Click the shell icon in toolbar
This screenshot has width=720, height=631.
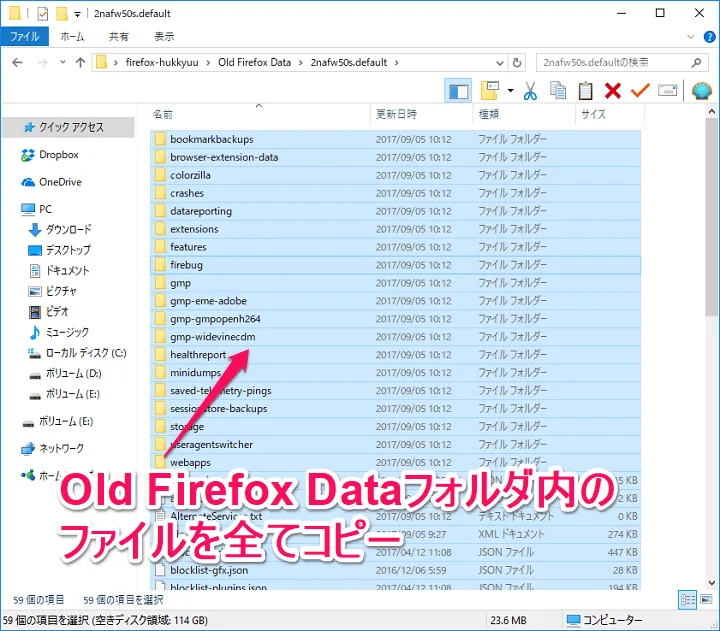(702, 90)
